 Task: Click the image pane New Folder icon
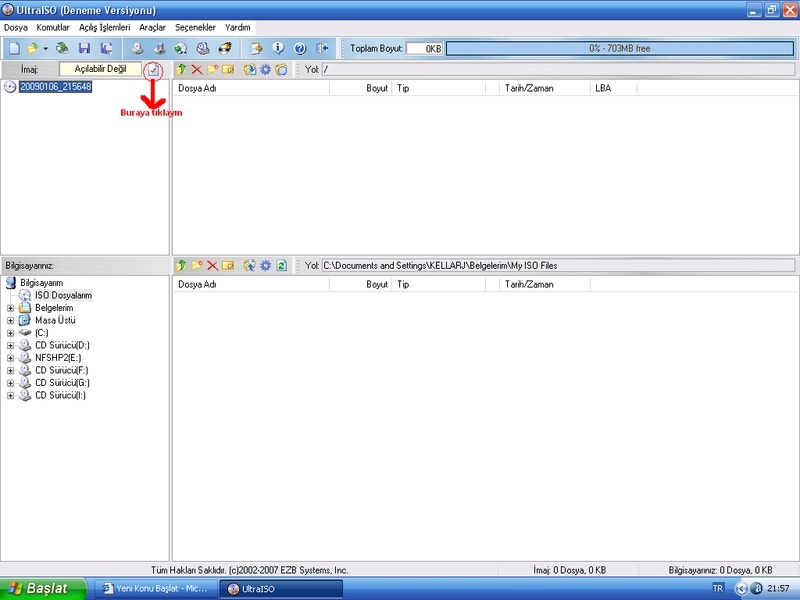(212, 69)
